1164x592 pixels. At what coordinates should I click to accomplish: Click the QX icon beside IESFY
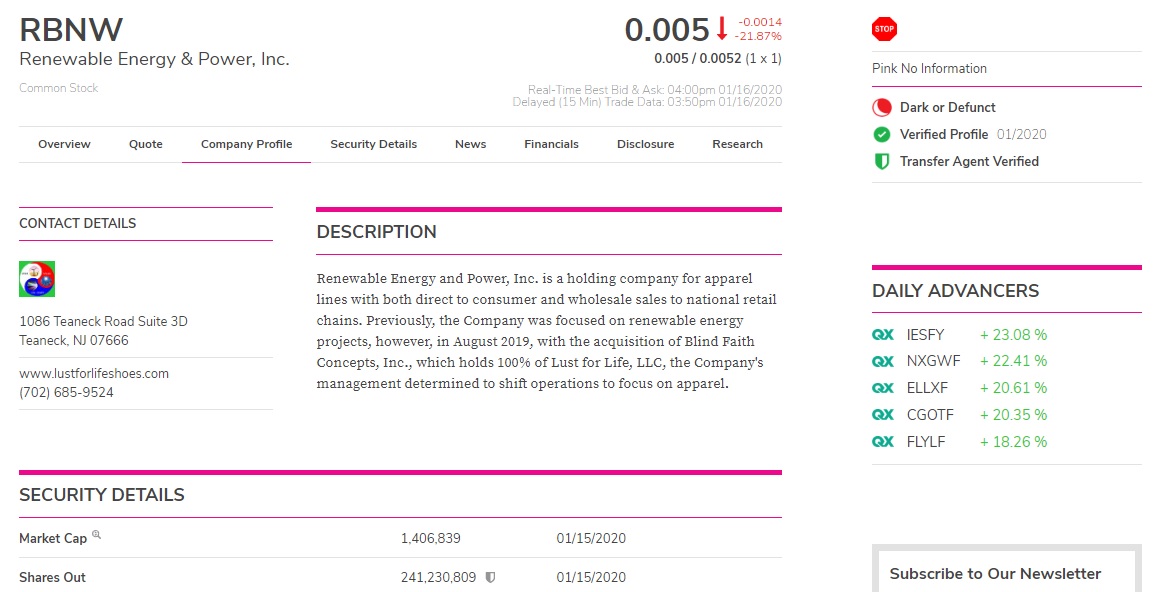[x=883, y=335]
